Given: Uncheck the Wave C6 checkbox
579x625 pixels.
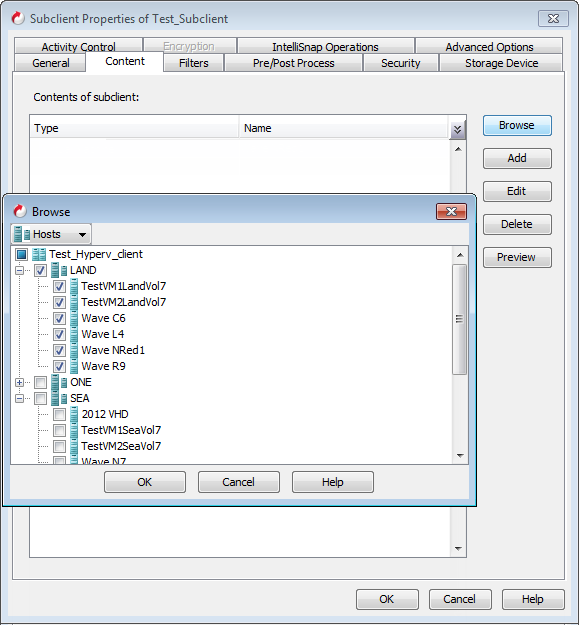Looking at the screenshot, I should coord(59,318).
